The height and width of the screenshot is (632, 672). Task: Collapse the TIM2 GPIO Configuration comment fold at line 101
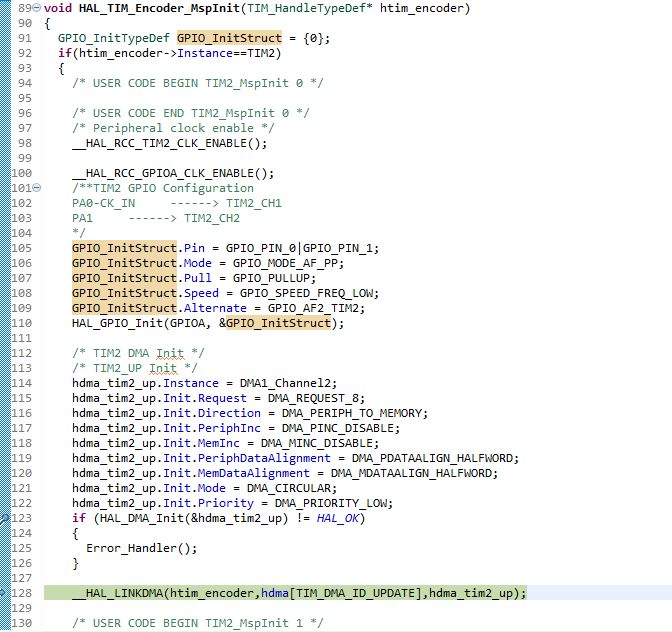(37, 188)
